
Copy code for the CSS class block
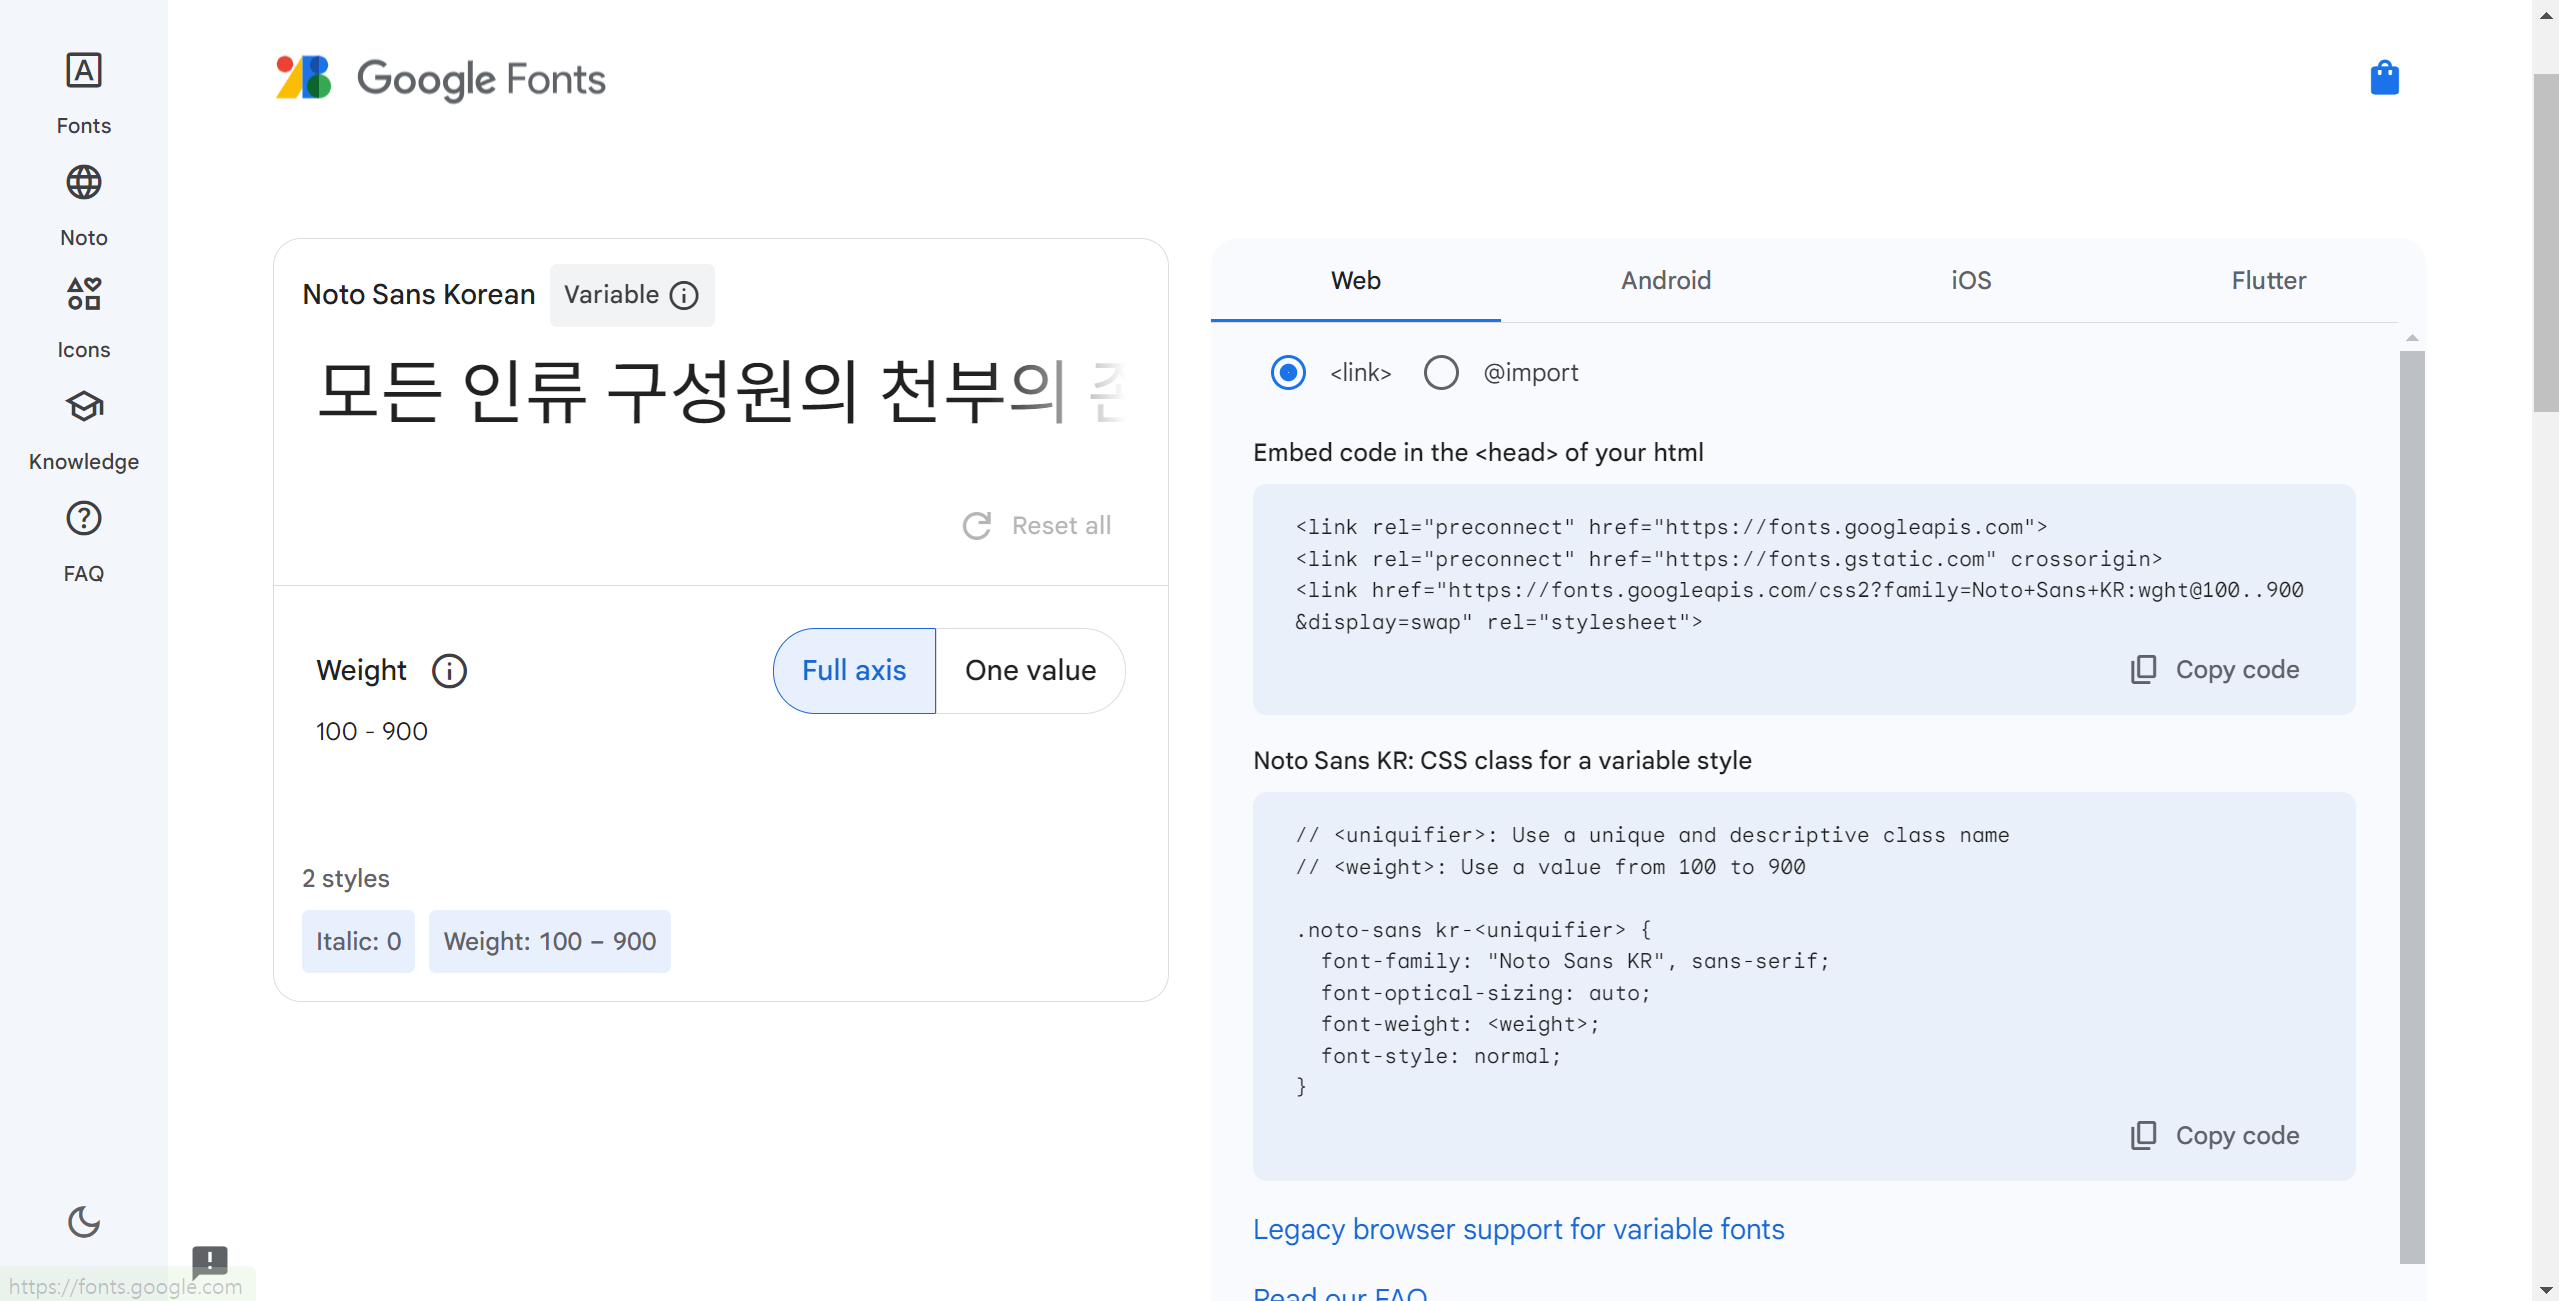pyautogui.click(x=2215, y=1136)
